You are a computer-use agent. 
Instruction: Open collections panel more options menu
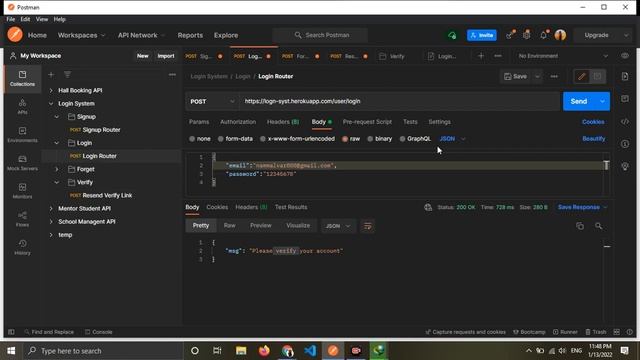[172, 75]
